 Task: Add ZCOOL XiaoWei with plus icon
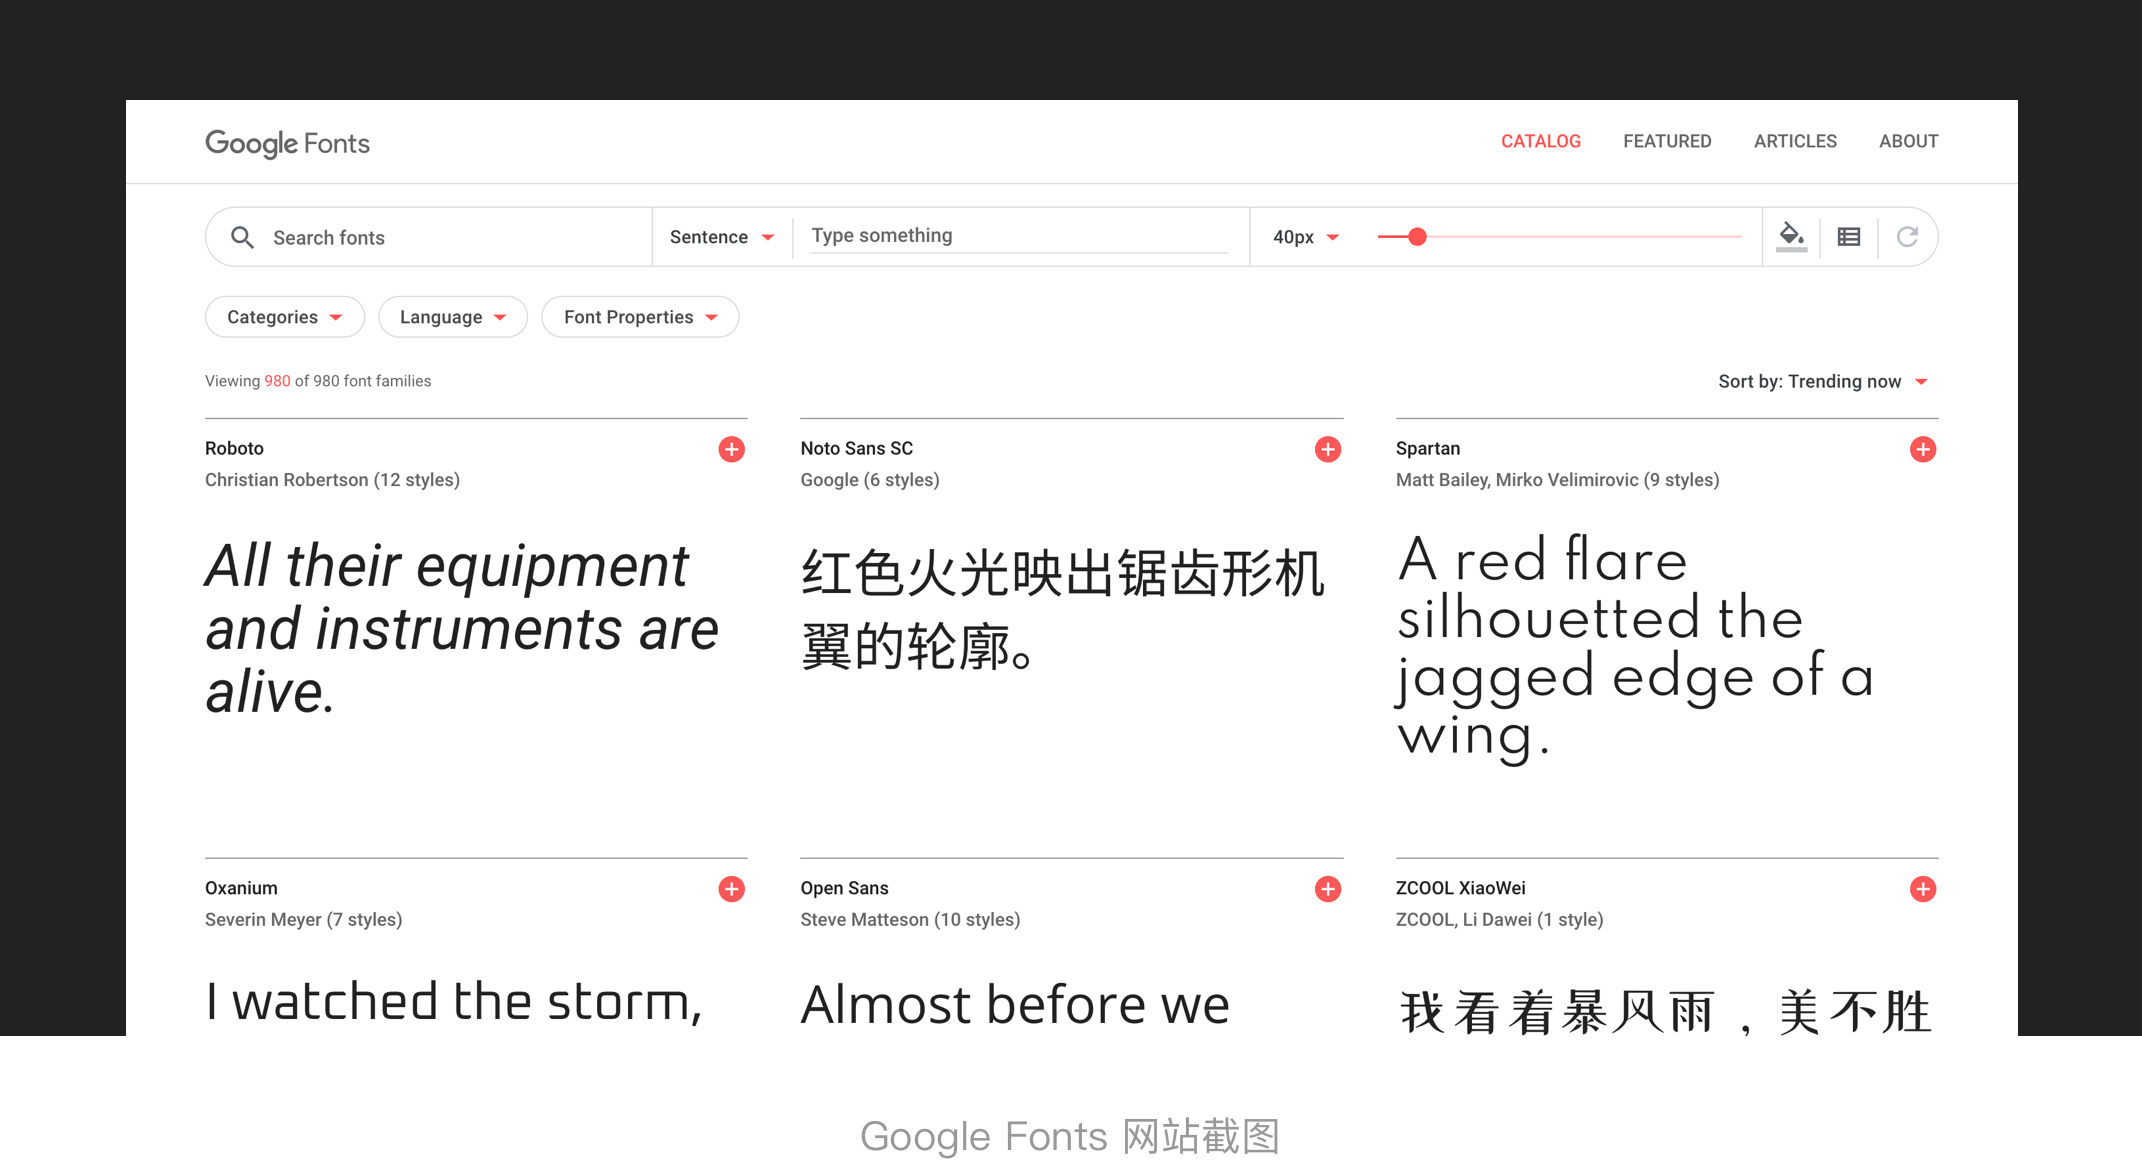tap(1923, 889)
